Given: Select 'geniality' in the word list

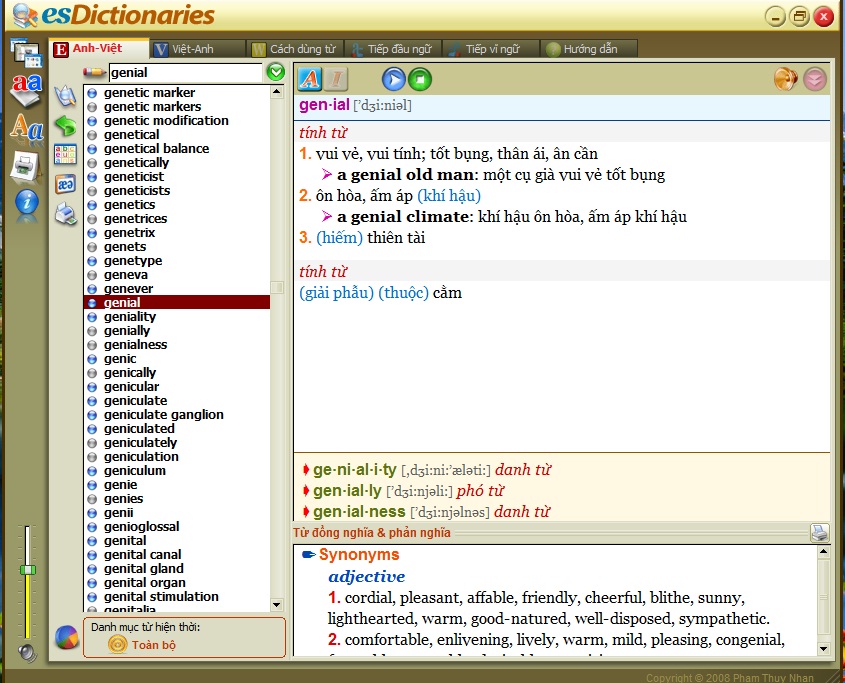Looking at the screenshot, I should coord(130,317).
